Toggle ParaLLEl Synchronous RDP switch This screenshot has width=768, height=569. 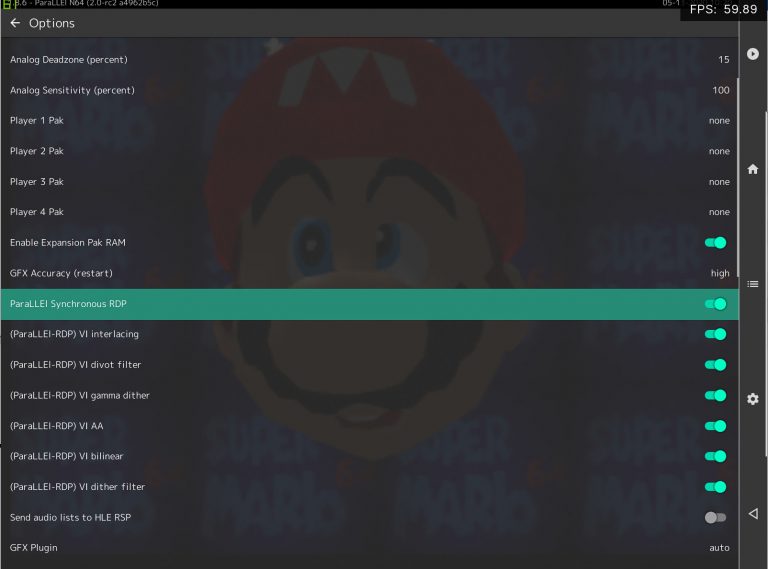pyautogui.click(x=715, y=304)
